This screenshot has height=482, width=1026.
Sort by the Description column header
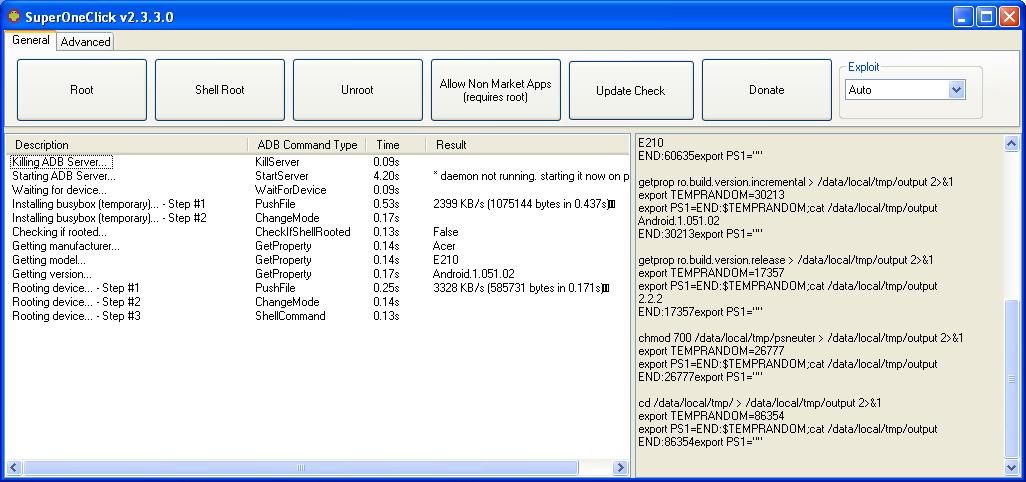coord(127,145)
